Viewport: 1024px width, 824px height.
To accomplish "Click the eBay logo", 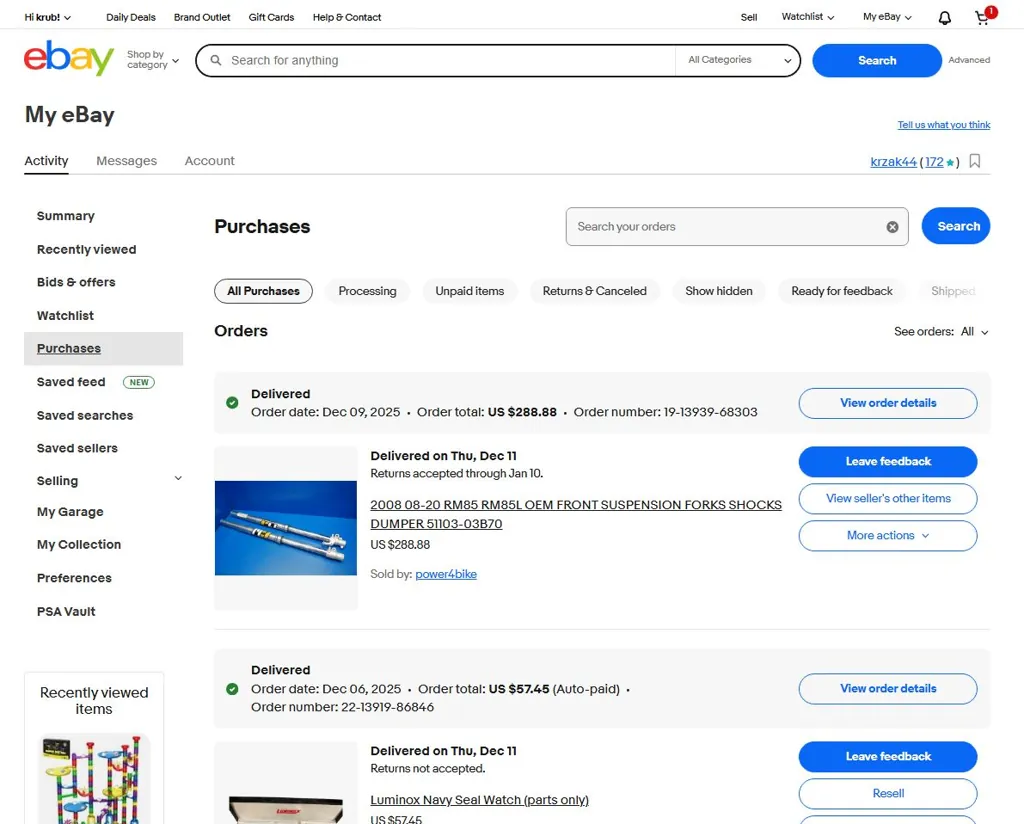I will pos(69,59).
